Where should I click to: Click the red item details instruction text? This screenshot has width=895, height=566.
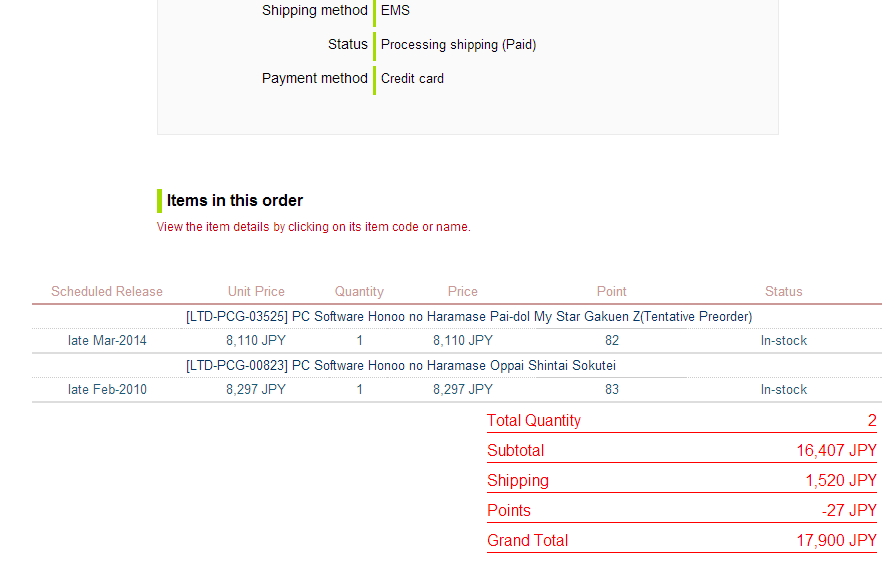pyautogui.click(x=313, y=227)
